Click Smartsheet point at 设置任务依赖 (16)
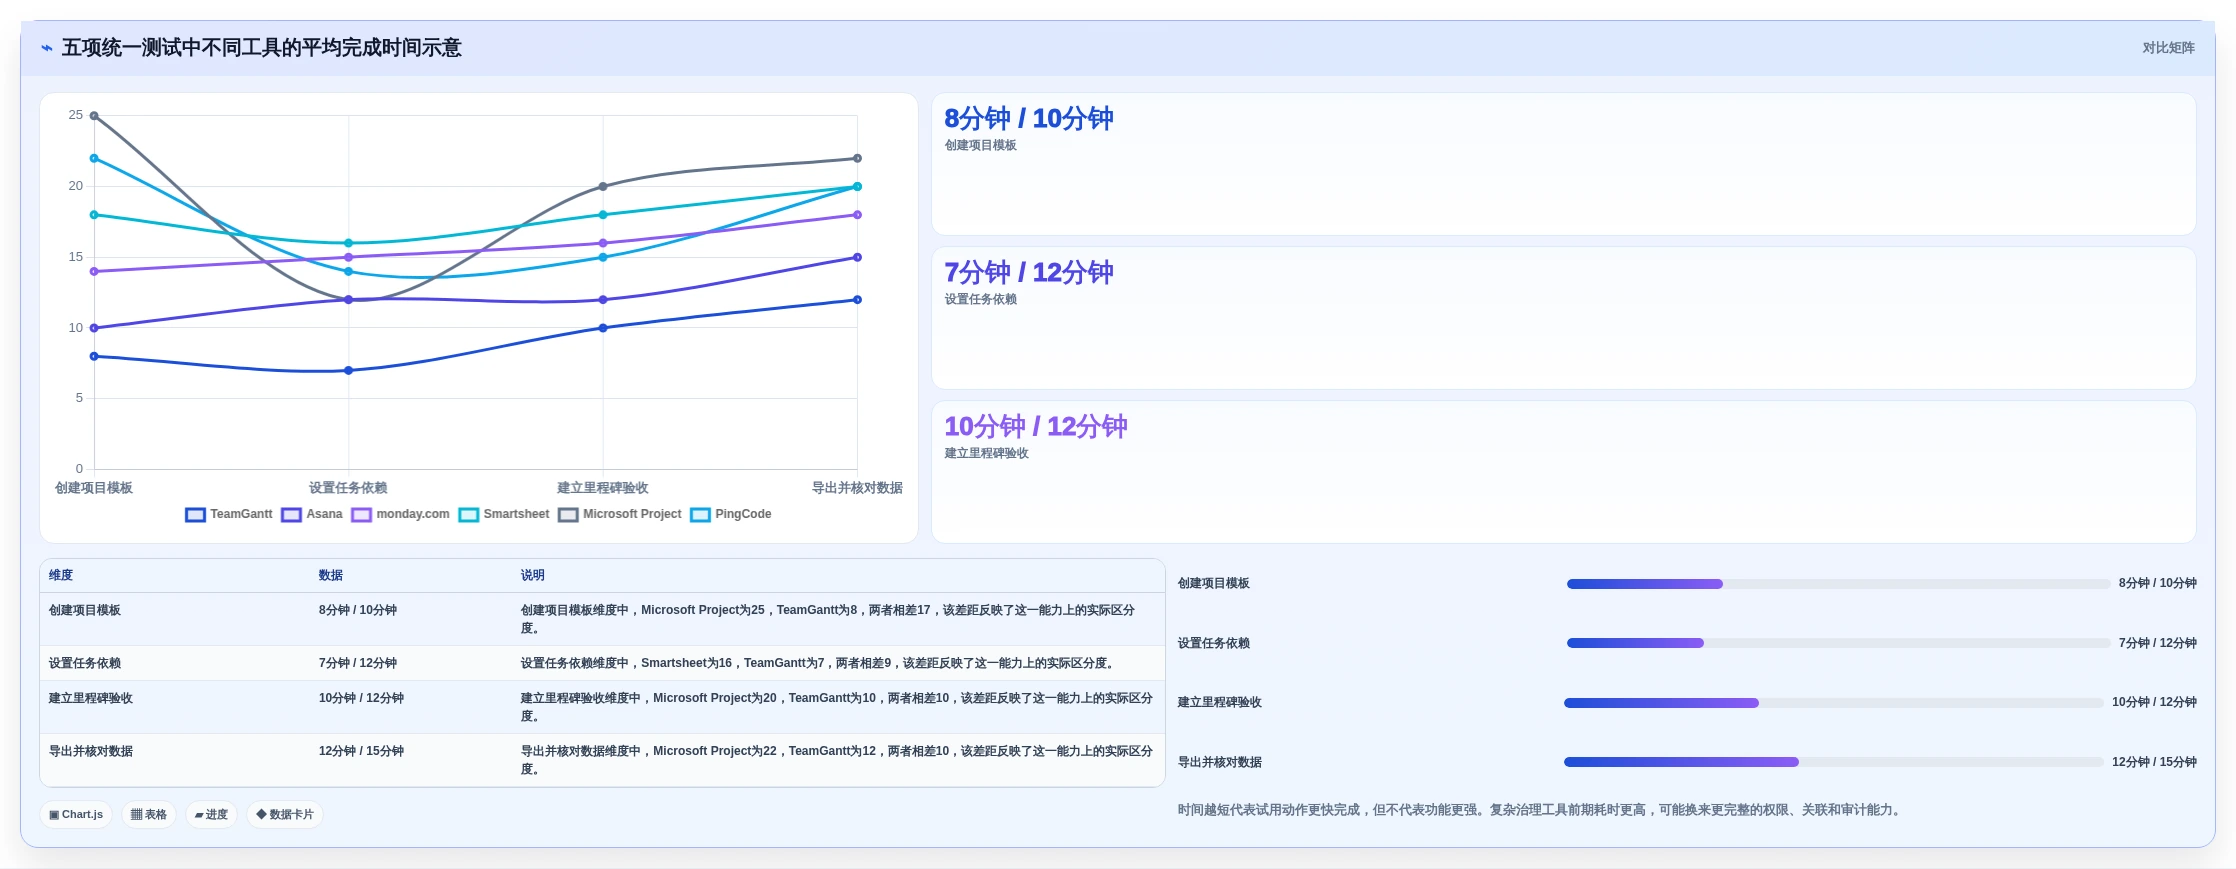Screen dimensions: 2236x869 (x=348, y=243)
